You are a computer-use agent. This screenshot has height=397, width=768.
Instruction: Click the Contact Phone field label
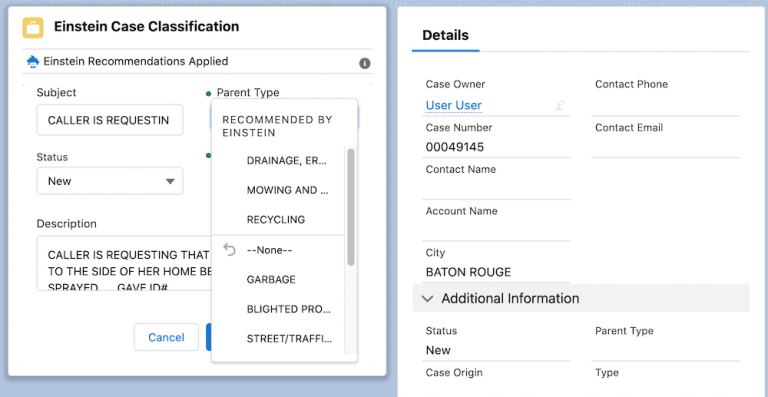click(631, 84)
